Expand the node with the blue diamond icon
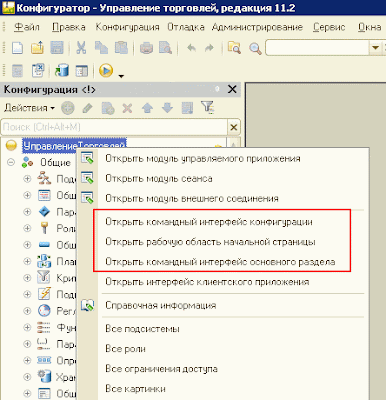 tap(27, 212)
